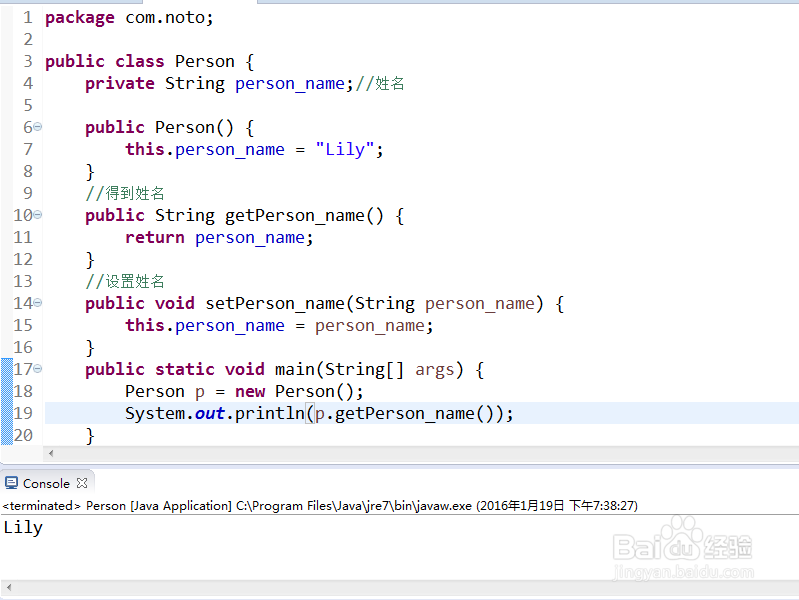Click 'com.noto;' package name on line 1

(x=169, y=18)
